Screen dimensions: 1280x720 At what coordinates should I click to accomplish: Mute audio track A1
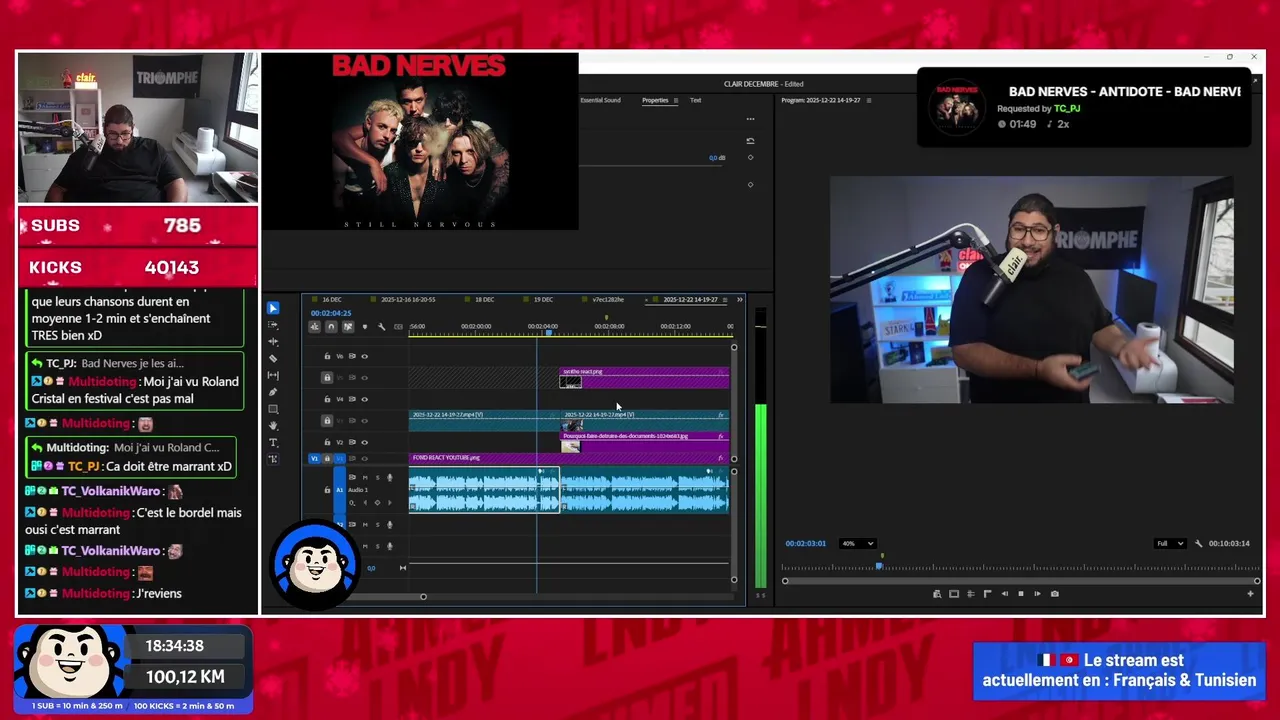pyautogui.click(x=365, y=478)
